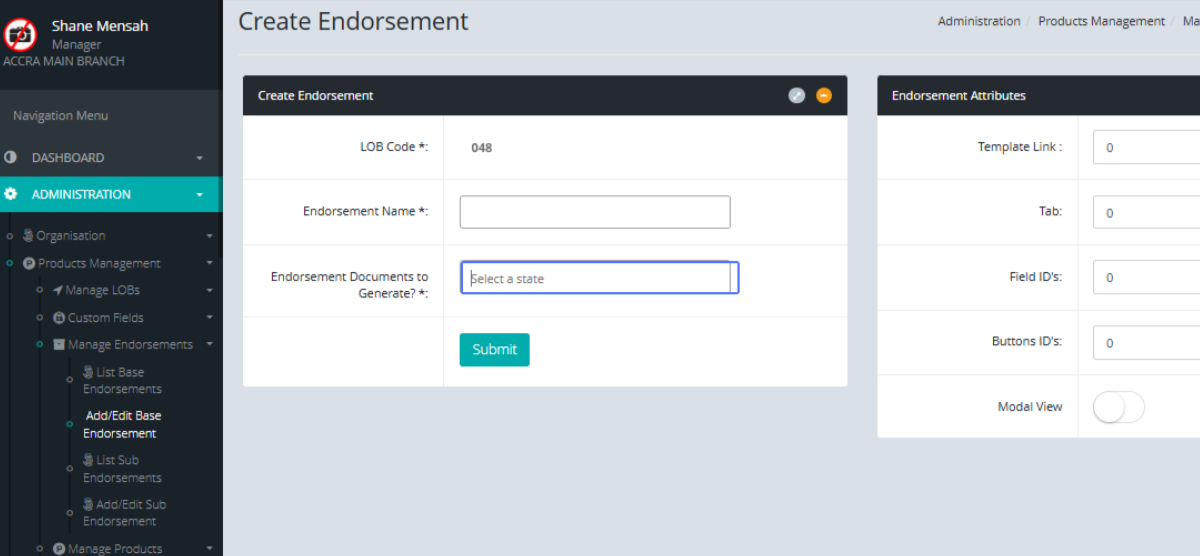The image size is (1200, 556).
Task: Click the Custom Fields lock icon
Action: coord(59,318)
